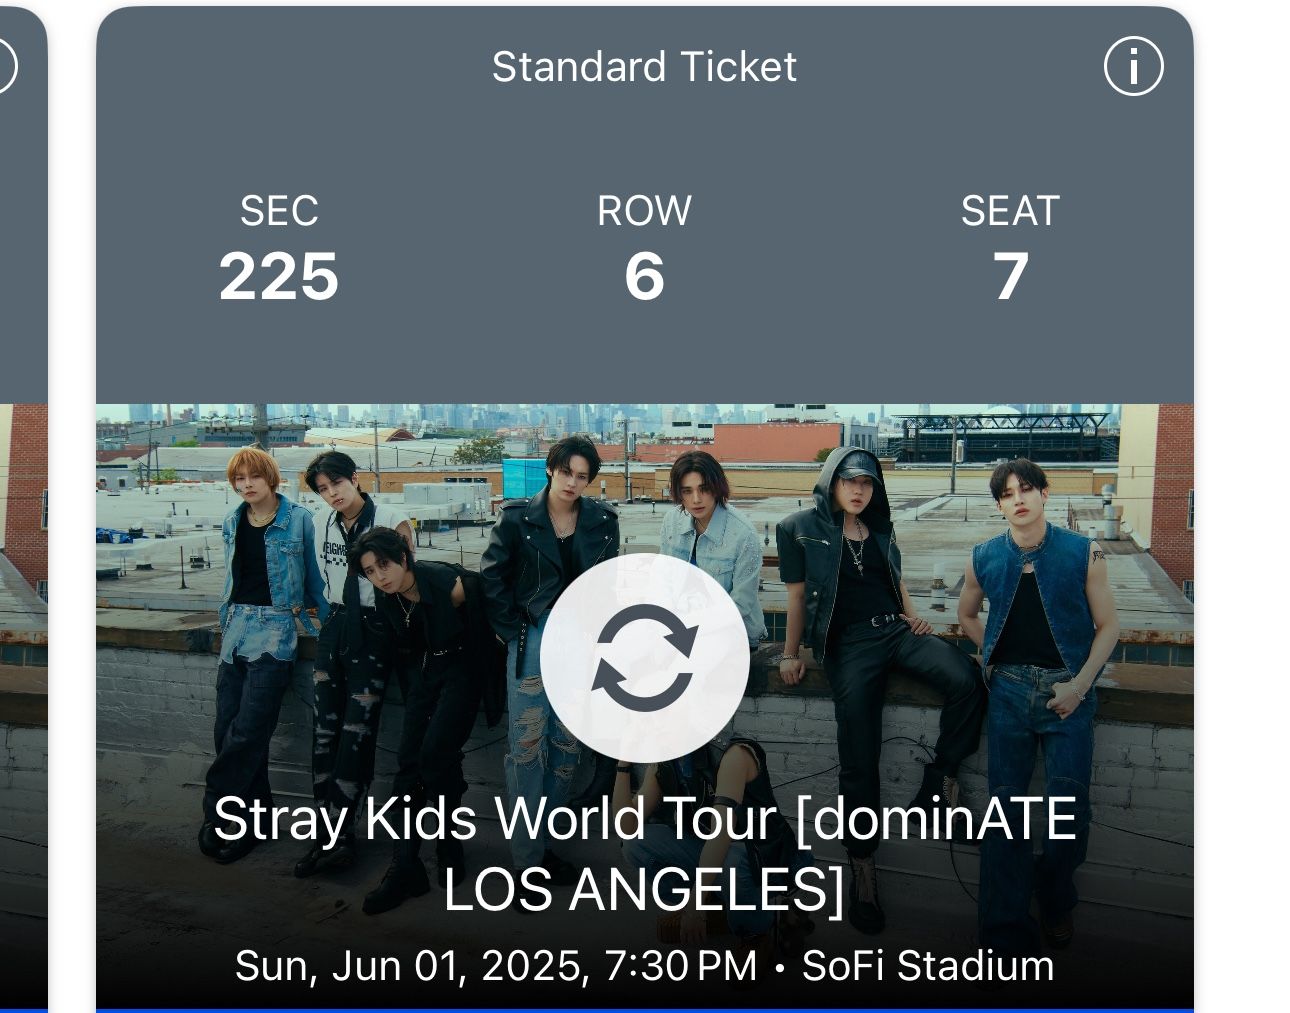Click the blue bar under the ticket
Screen dimensions: 1290x1013
click(644, 1010)
